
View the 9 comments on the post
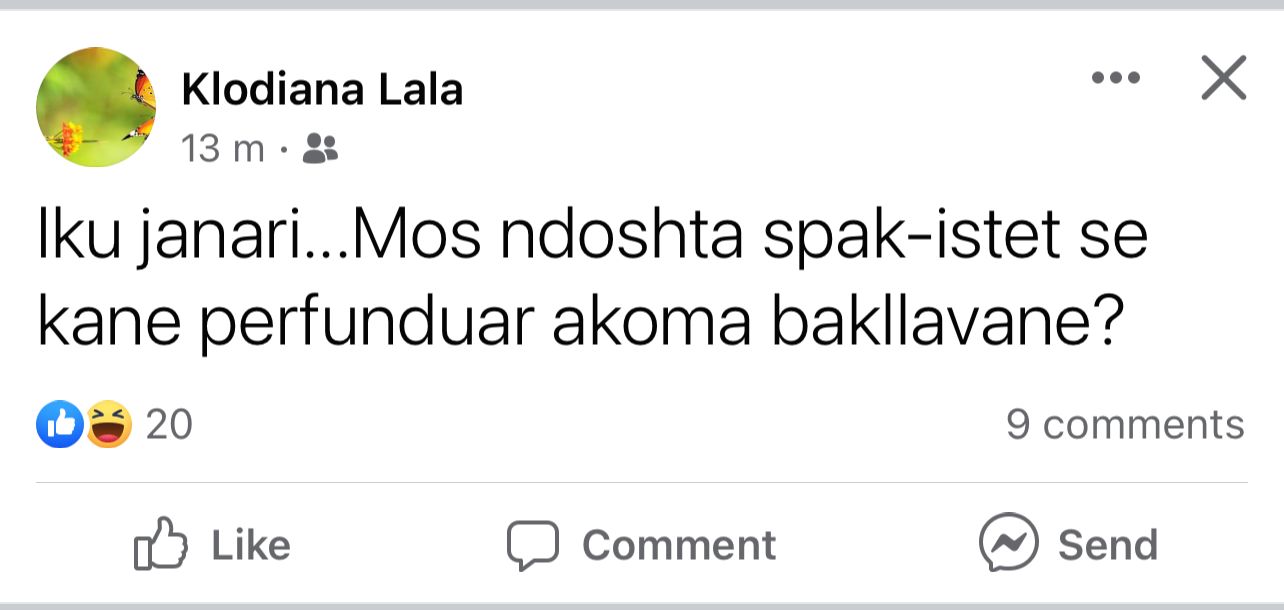tap(1124, 425)
